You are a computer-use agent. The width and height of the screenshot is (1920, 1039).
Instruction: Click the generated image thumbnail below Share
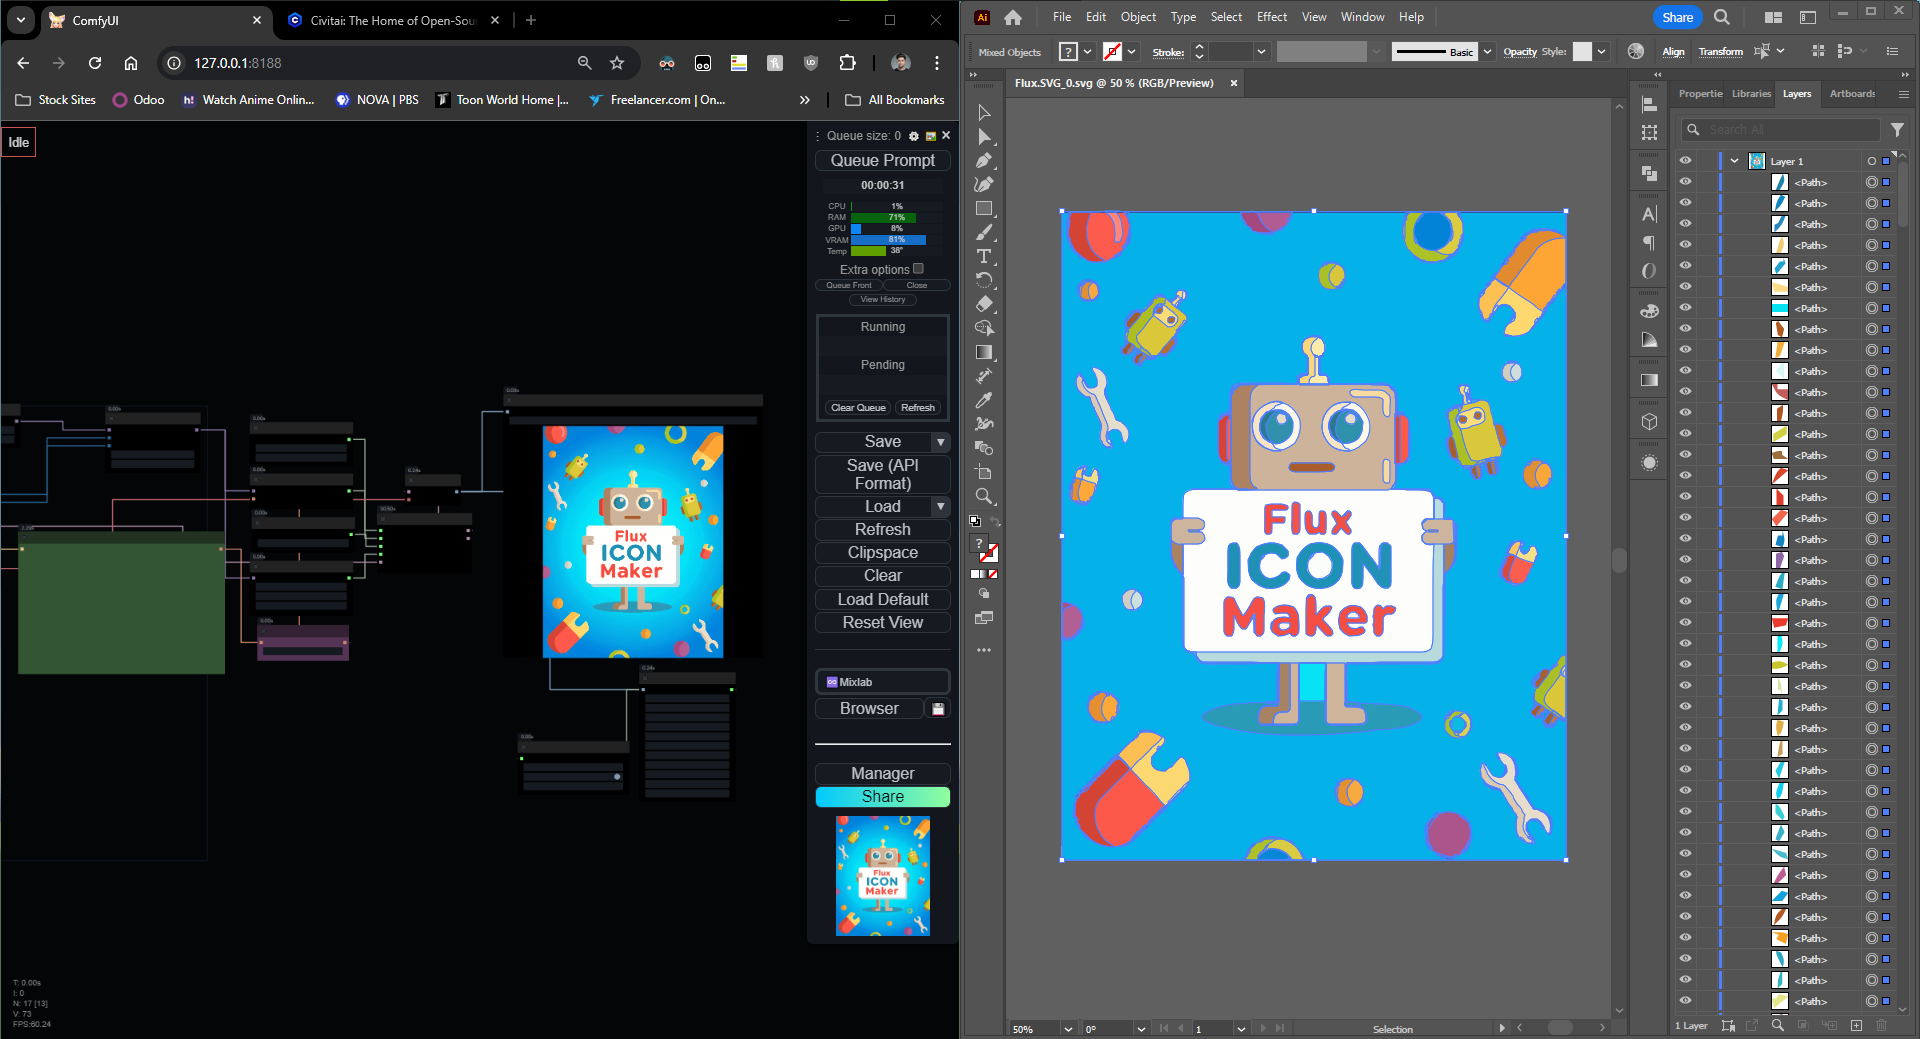point(882,876)
